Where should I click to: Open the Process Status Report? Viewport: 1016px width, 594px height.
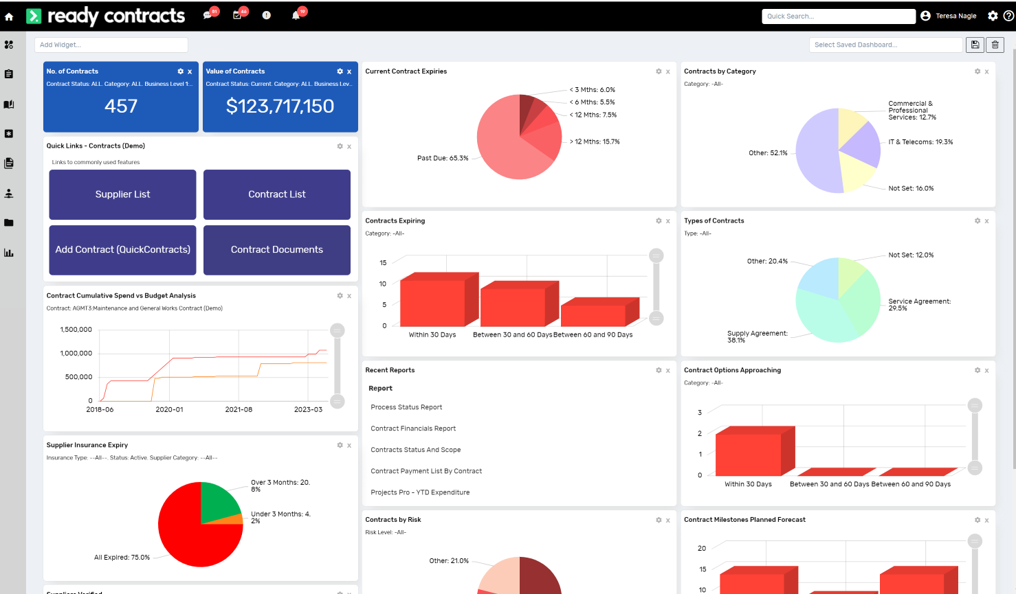[406, 407]
